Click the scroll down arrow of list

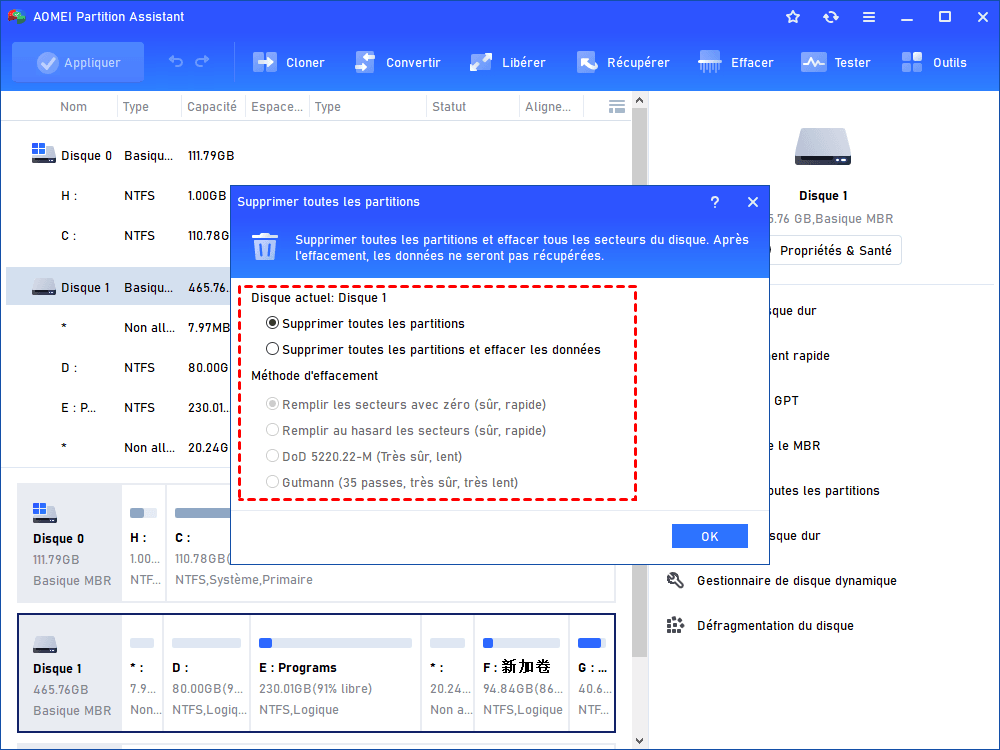pos(640,741)
